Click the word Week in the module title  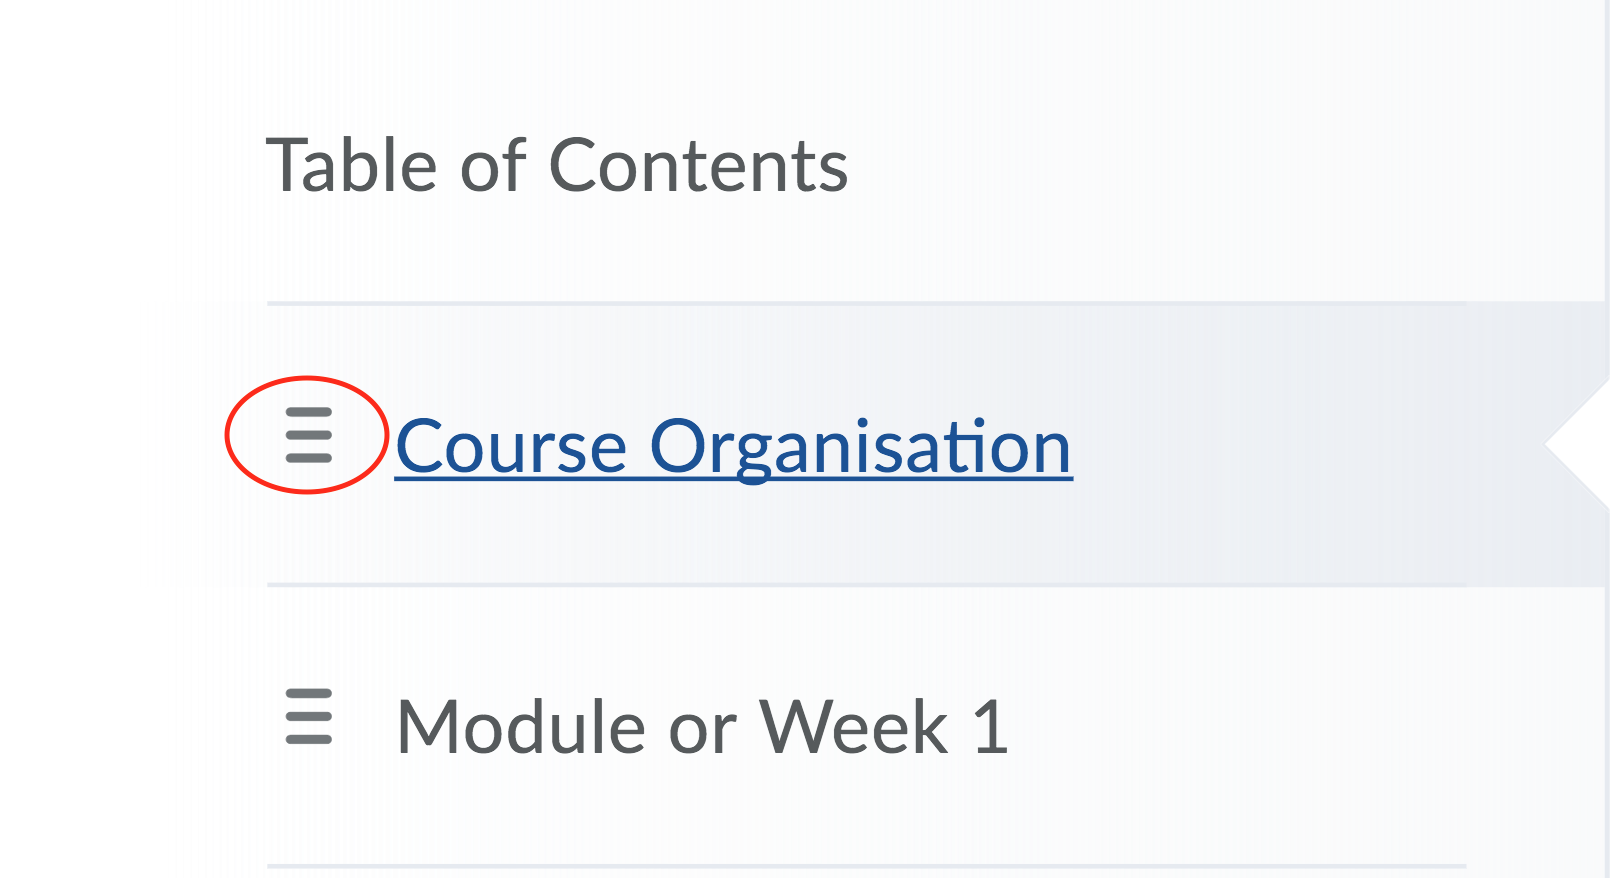853,727
